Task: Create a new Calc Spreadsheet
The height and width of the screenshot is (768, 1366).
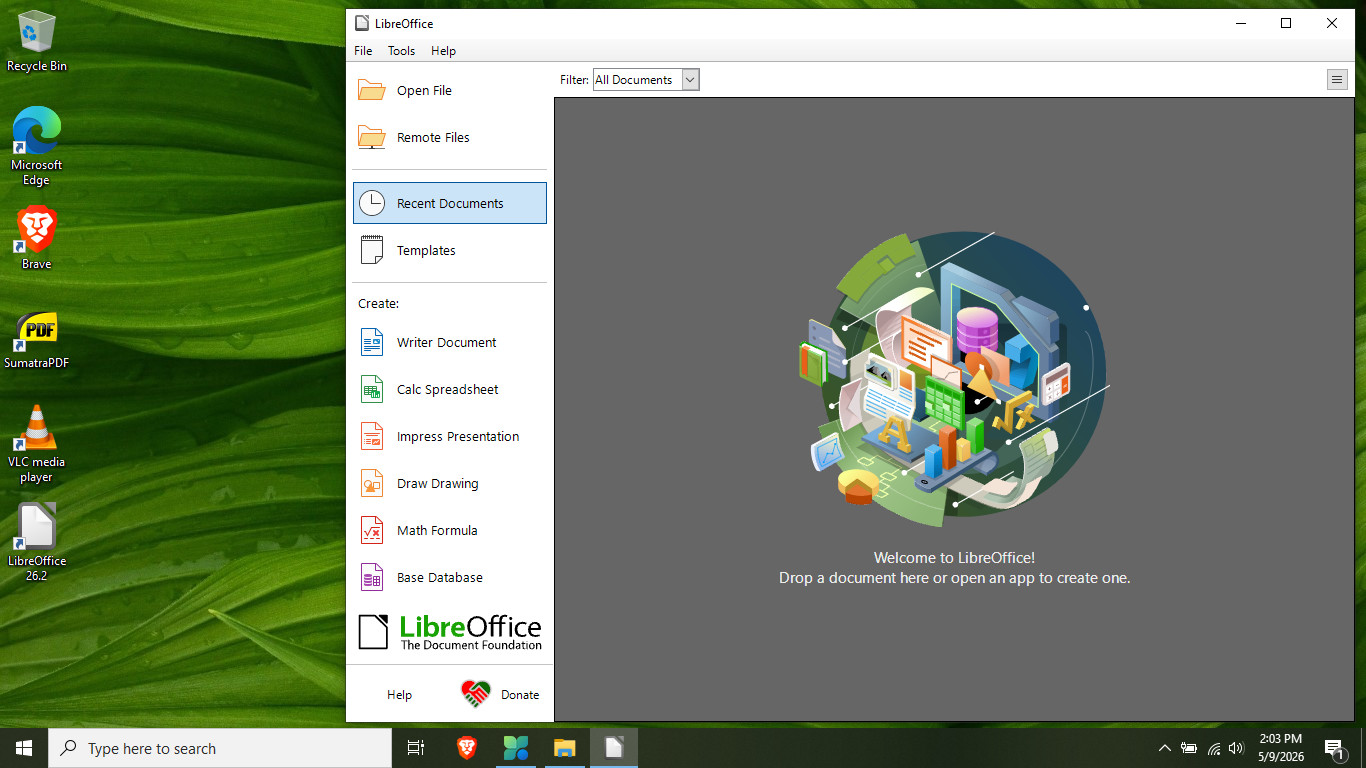Action: (x=450, y=389)
